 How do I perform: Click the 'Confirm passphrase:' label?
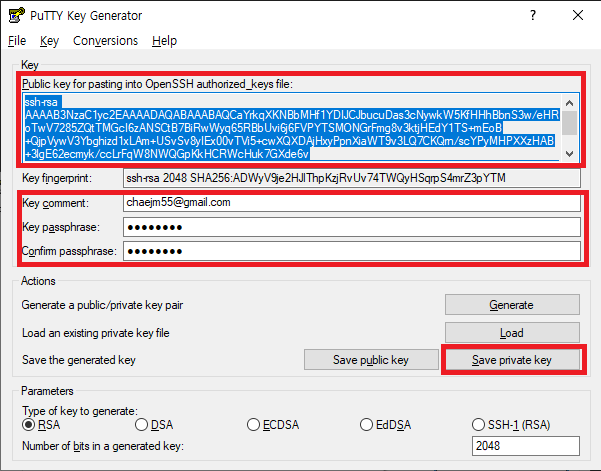click(x=69, y=251)
